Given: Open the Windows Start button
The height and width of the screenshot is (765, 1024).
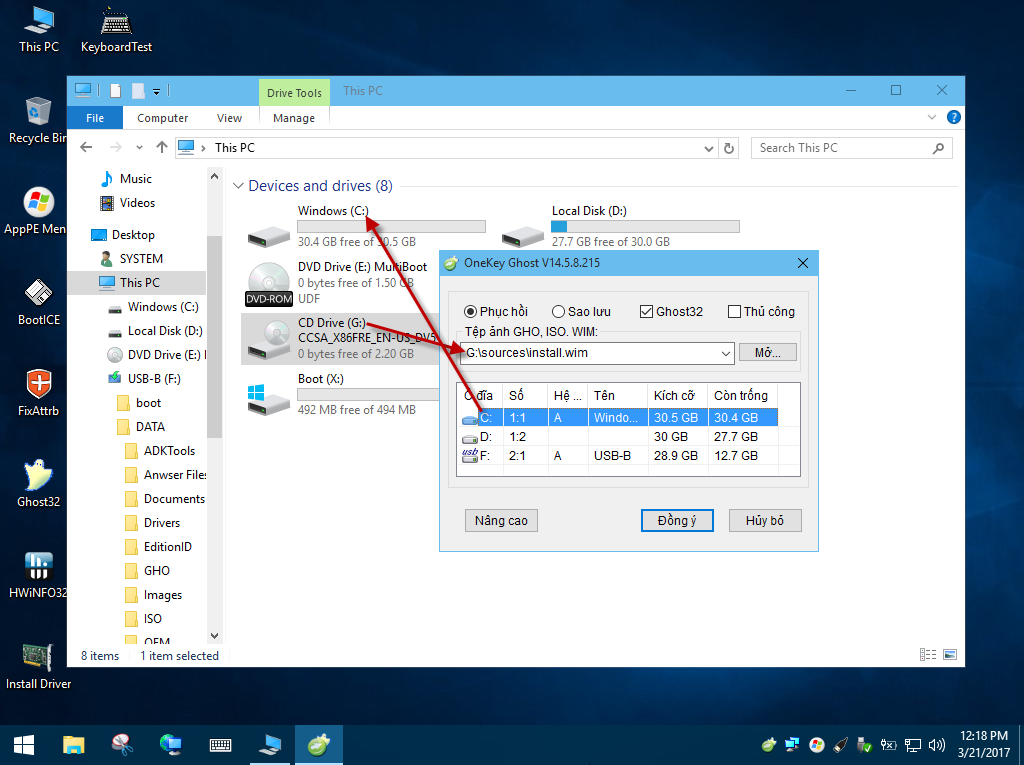Looking at the screenshot, I should (x=24, y=745).
